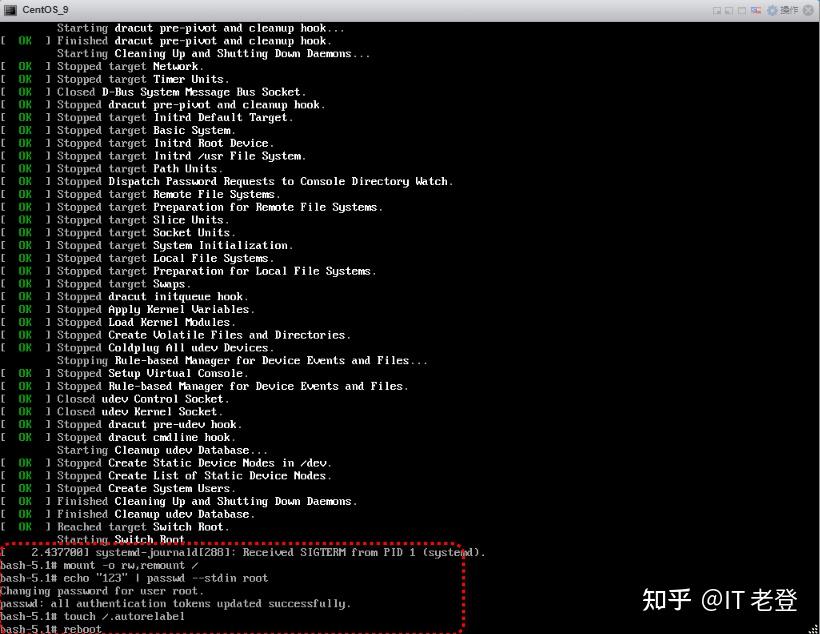Click the tokens updated successfully message
The image size is (820, 634).
tap(175, 603)
